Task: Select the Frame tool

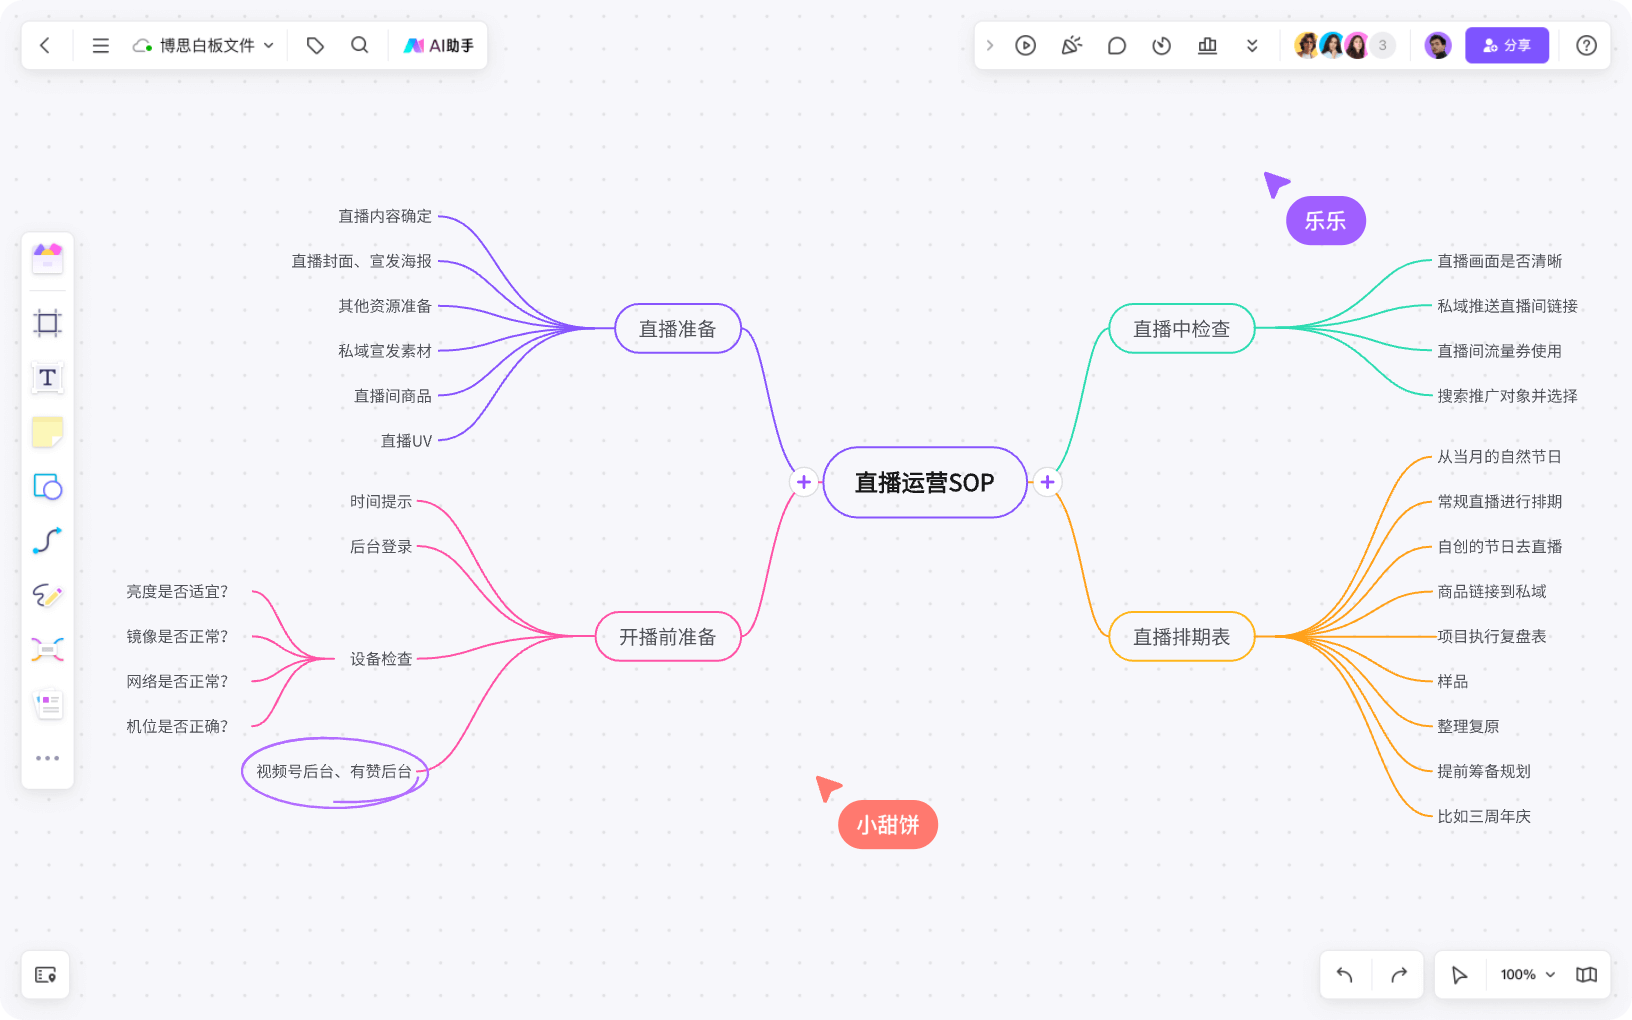Action: 47,322
